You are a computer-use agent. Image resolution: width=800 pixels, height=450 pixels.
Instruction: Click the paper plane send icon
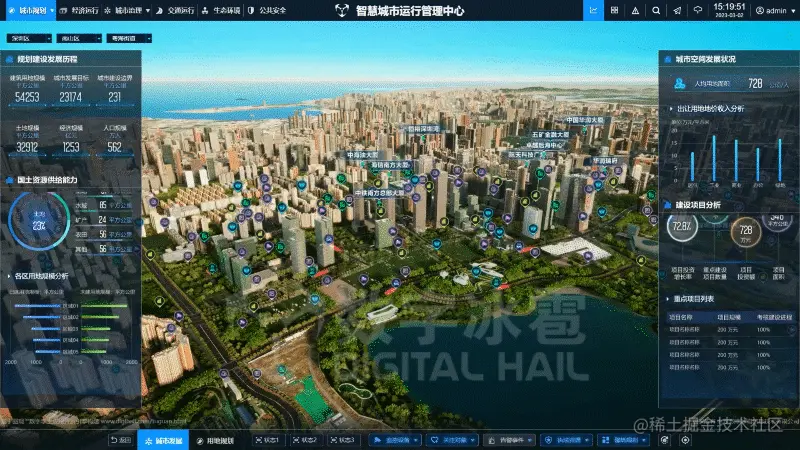click(x=677, y=10)
